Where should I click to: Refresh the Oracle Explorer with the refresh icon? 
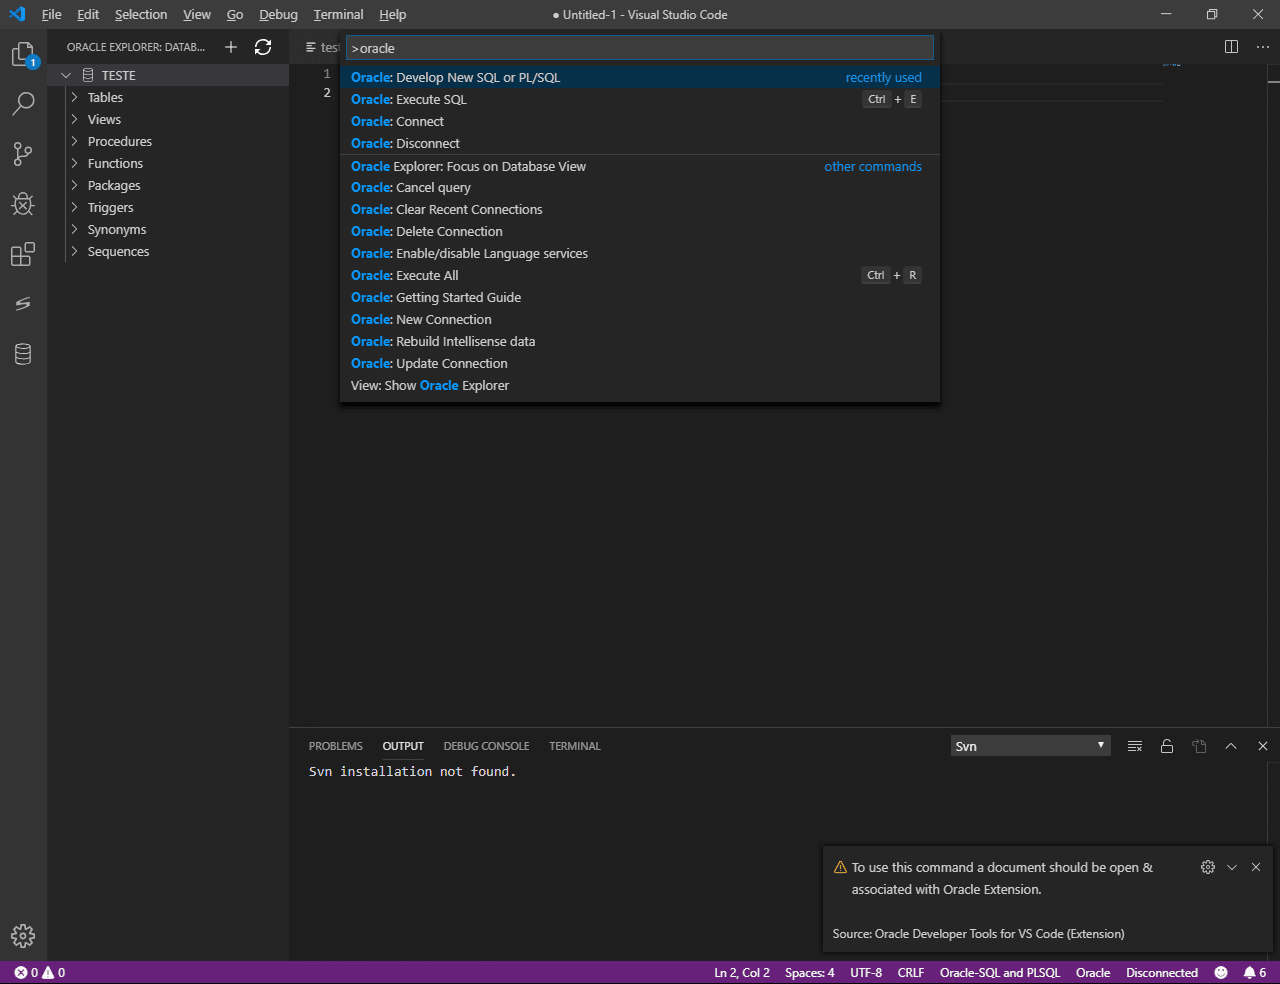pos(262,46)
